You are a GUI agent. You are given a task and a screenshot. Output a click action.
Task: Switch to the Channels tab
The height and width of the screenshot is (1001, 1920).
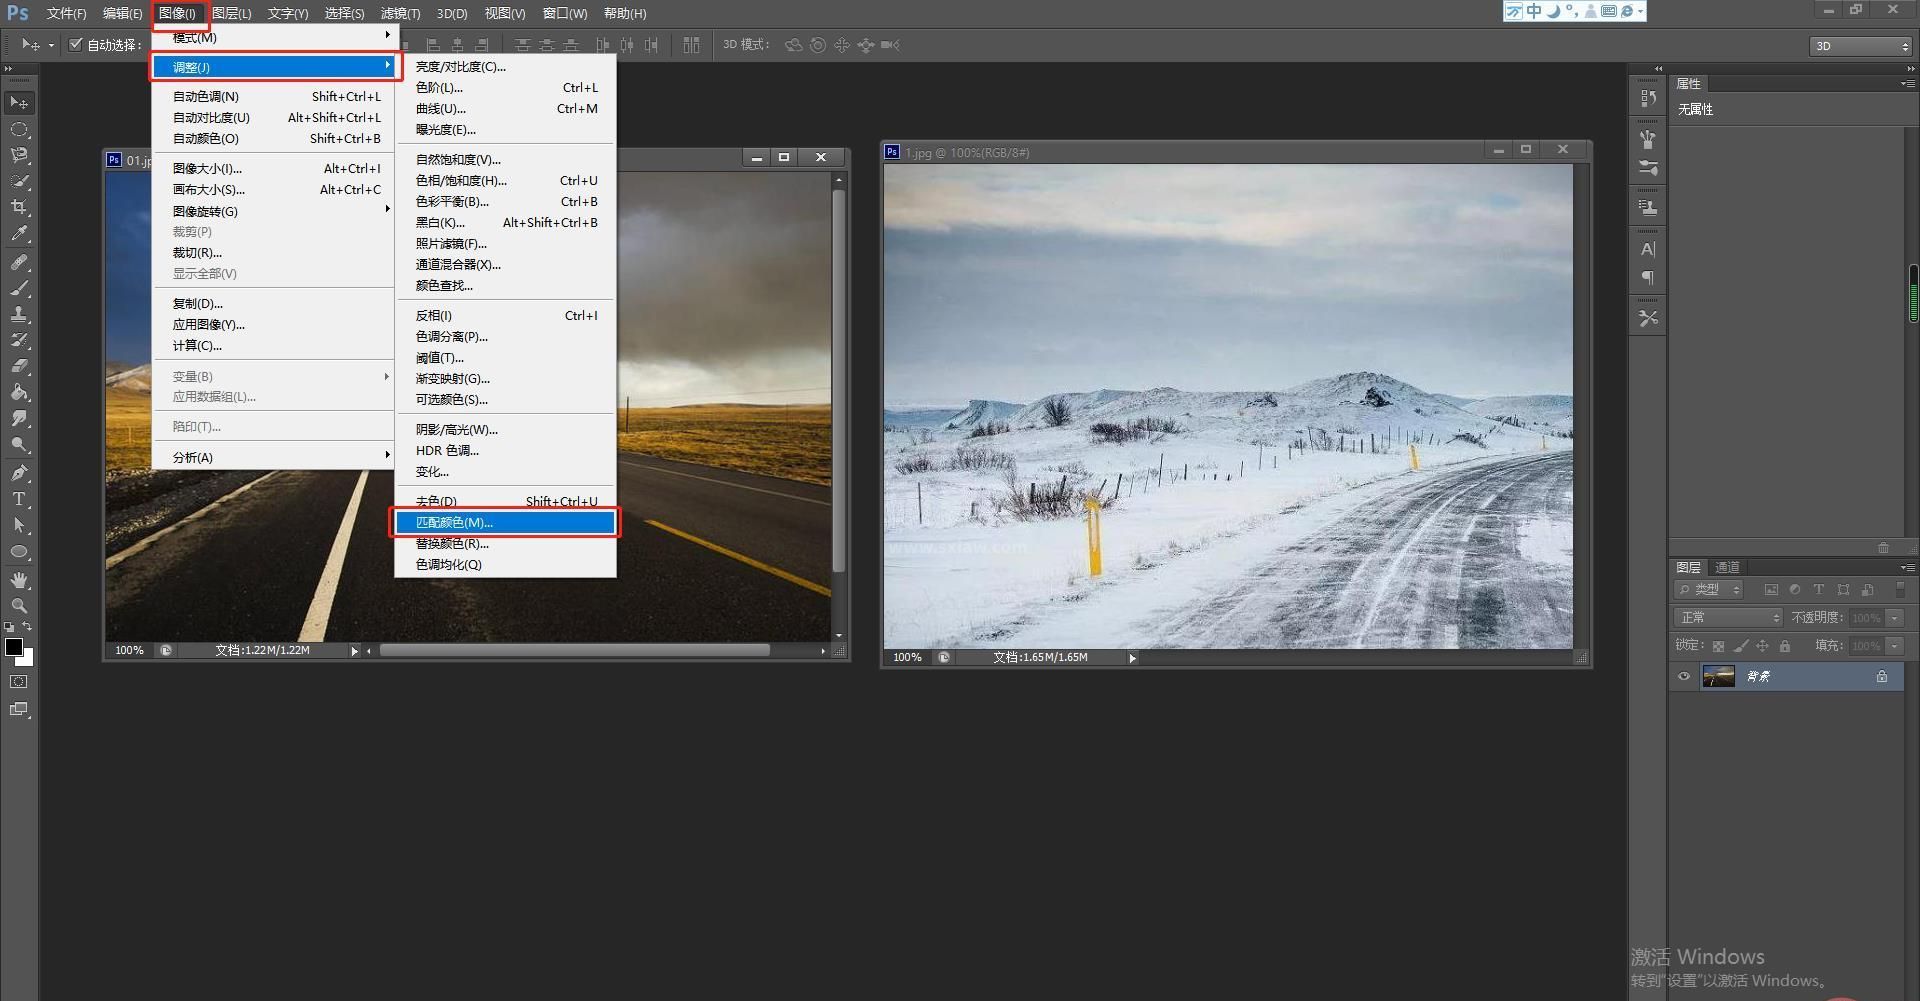pos(1728,567)
